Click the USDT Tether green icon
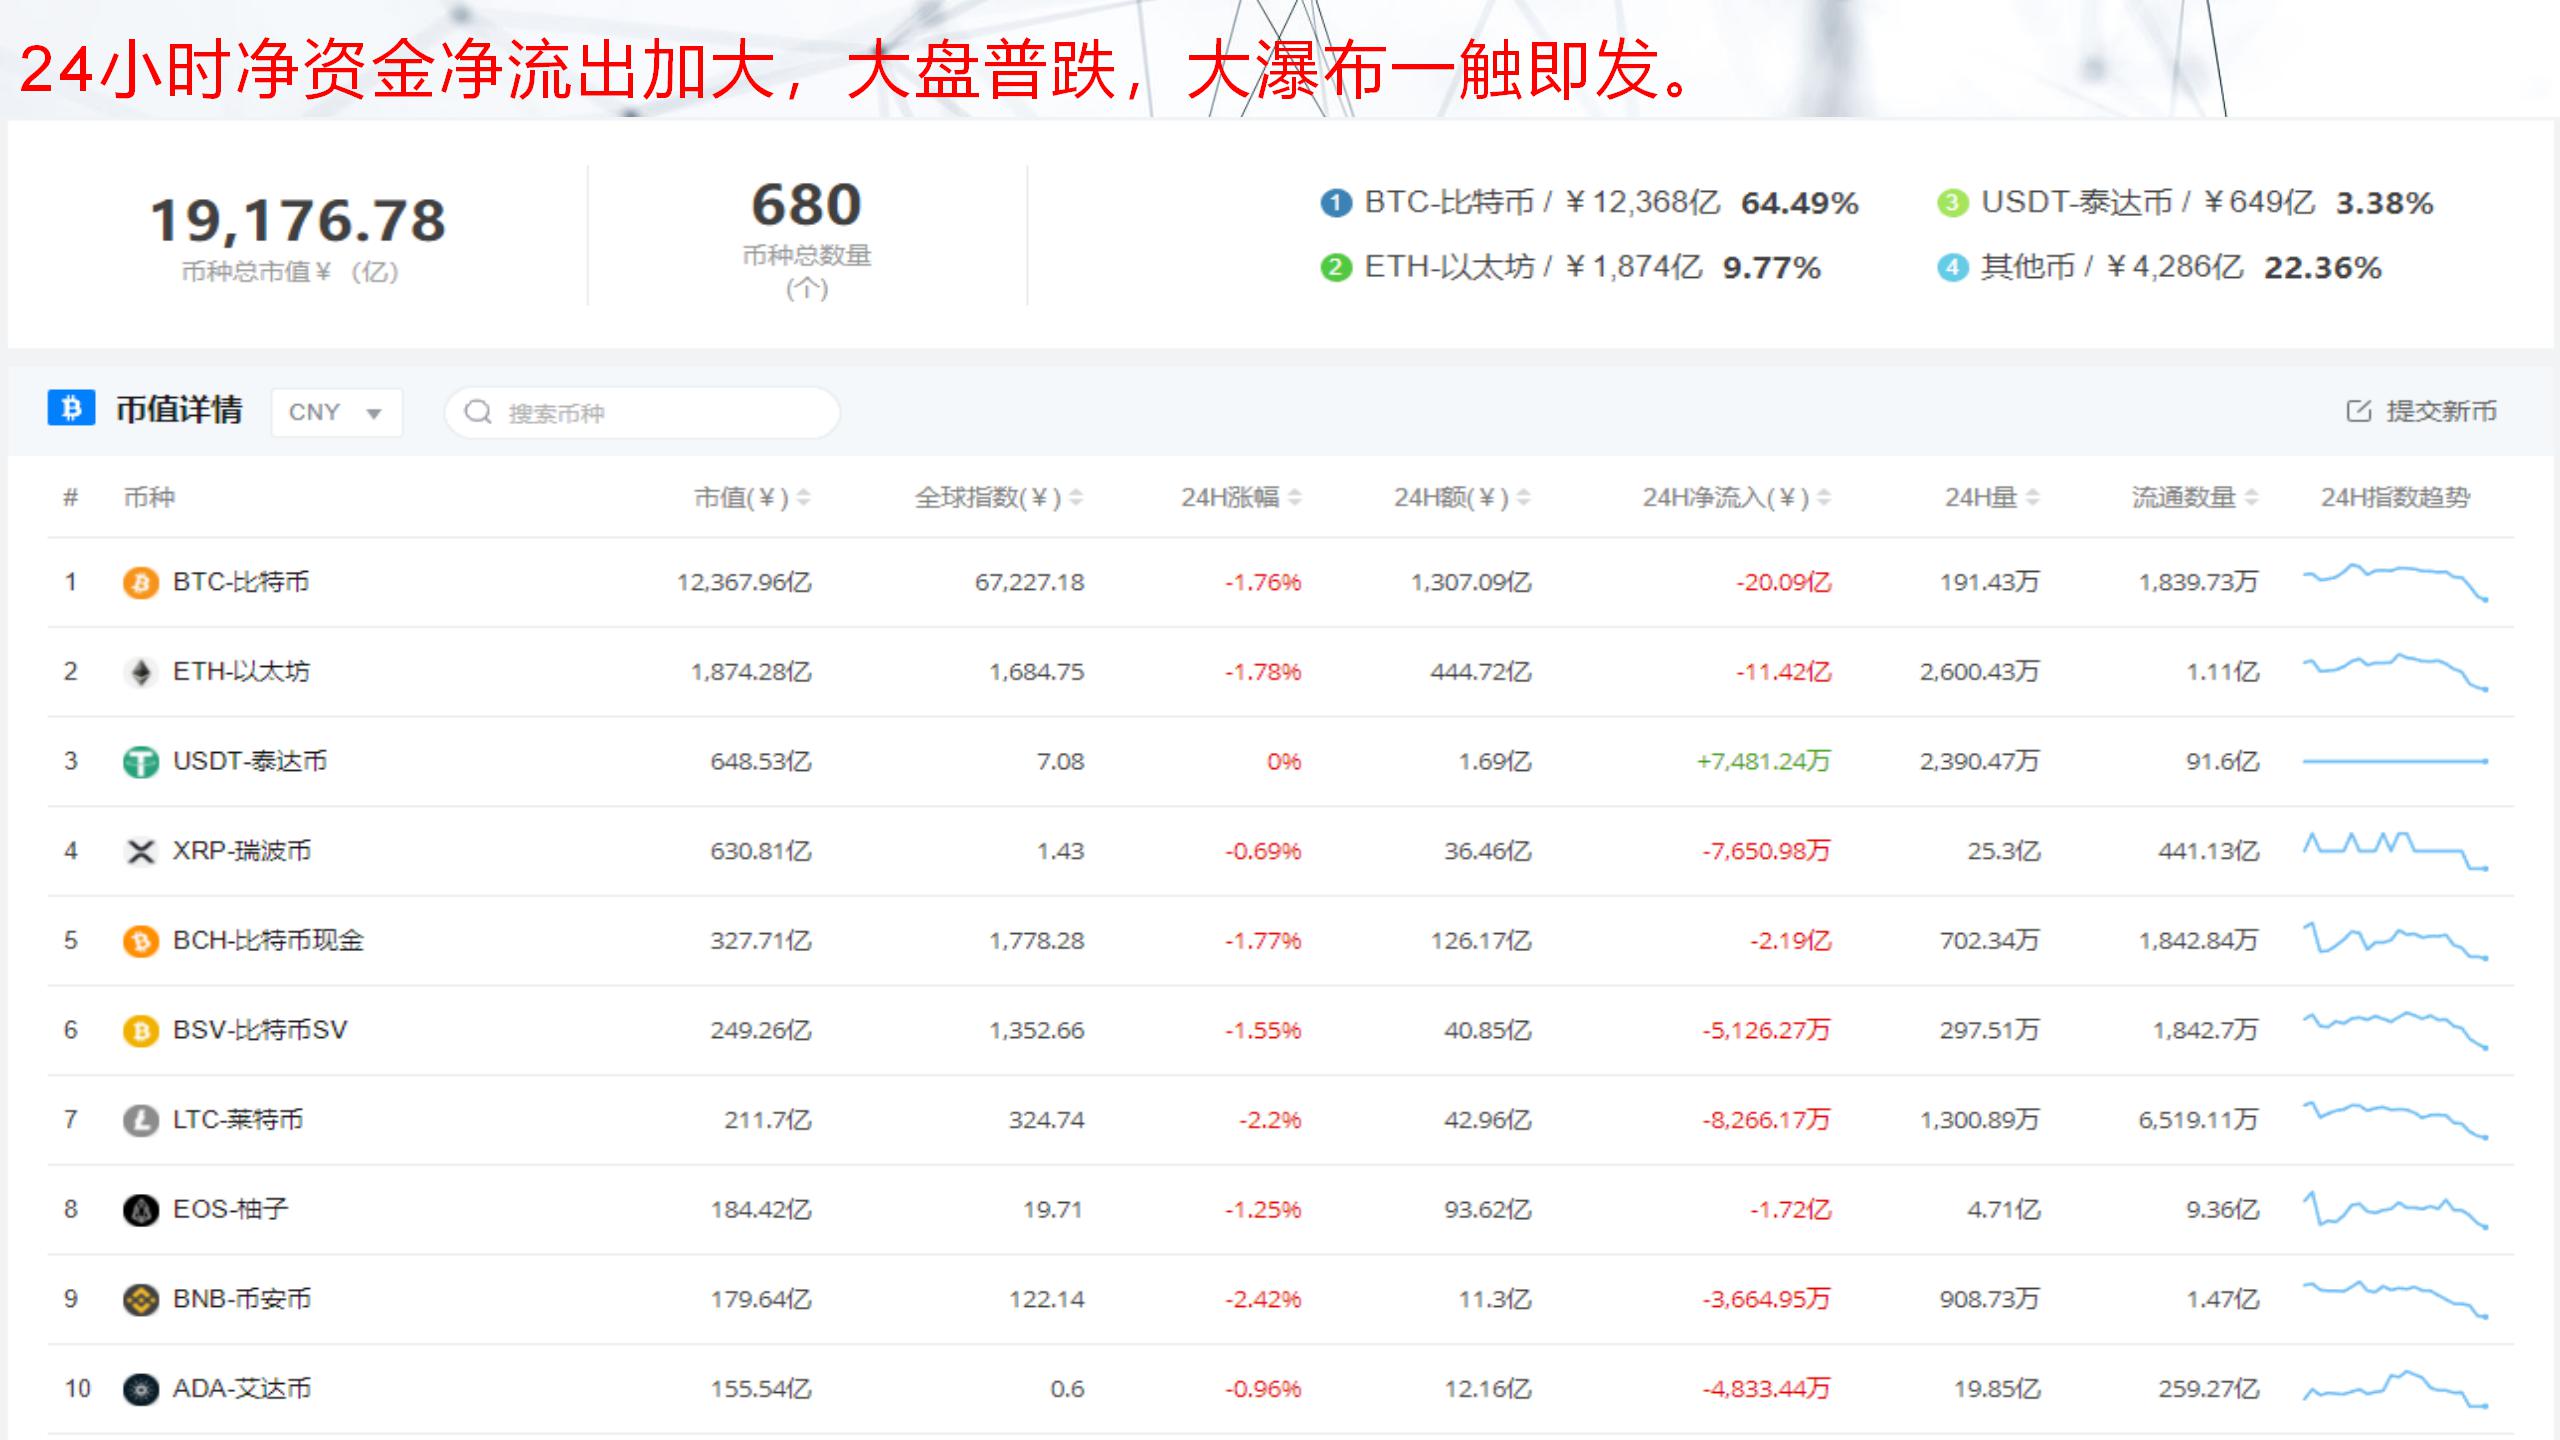Image resolution: width=2560 pixels, height=1440 pixels. [x=140, y=762]
